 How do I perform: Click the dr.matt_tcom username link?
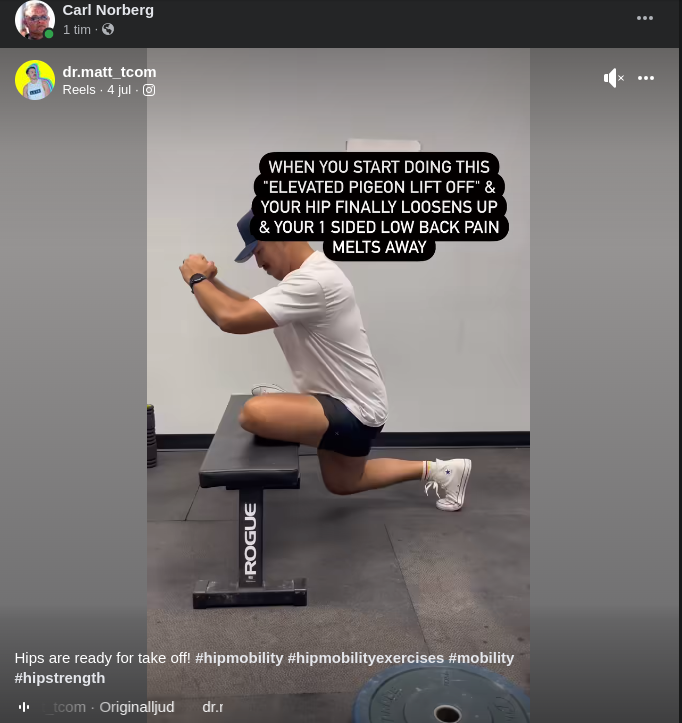click(x=109, y=72)
